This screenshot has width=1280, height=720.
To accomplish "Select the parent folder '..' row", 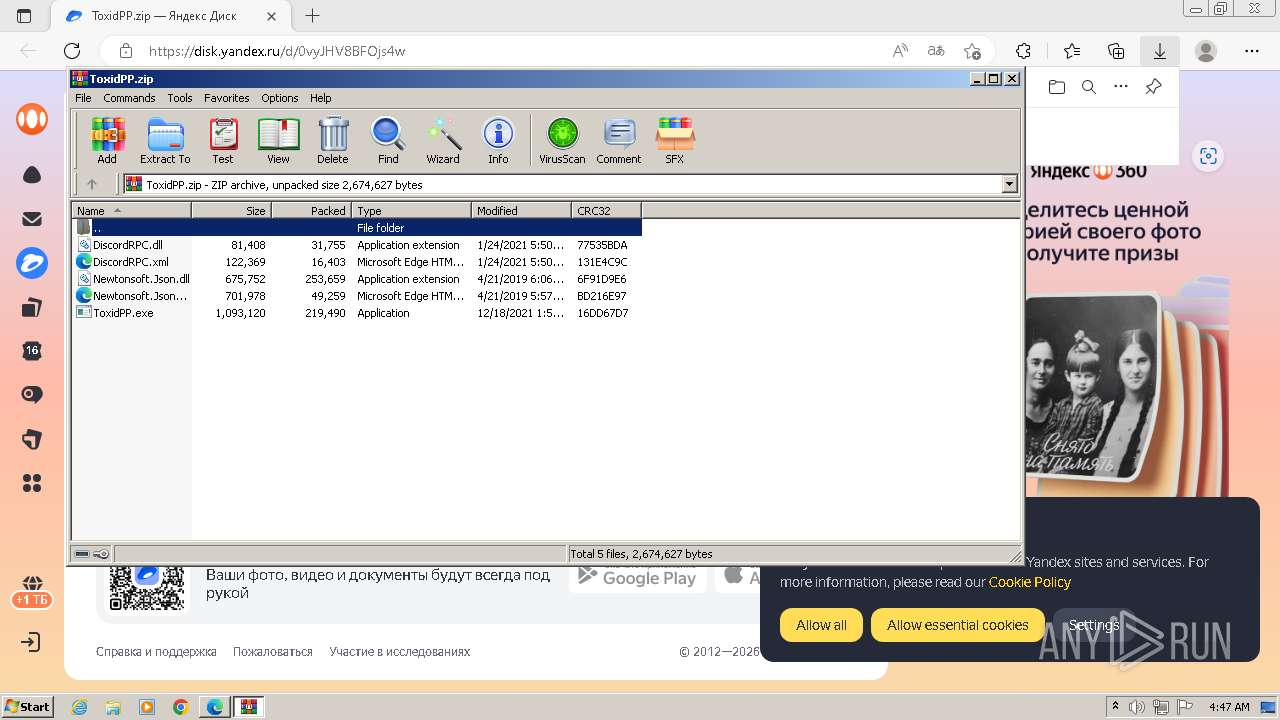I will pos(357,228).
